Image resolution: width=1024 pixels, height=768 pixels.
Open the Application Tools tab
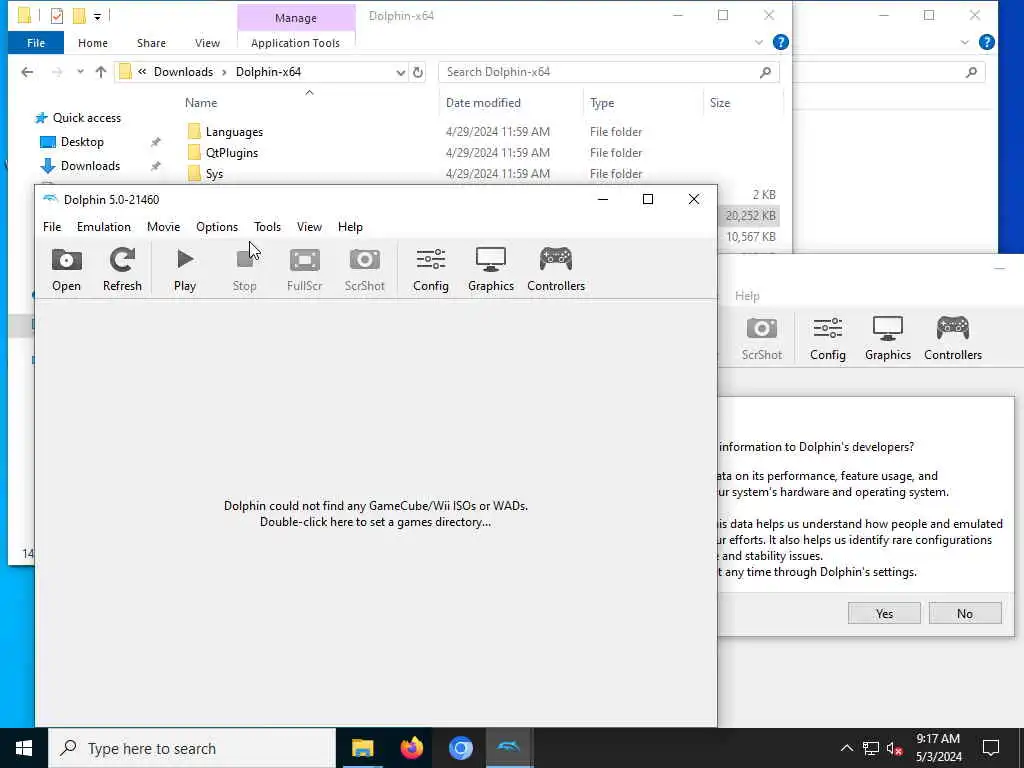point(295,43)
